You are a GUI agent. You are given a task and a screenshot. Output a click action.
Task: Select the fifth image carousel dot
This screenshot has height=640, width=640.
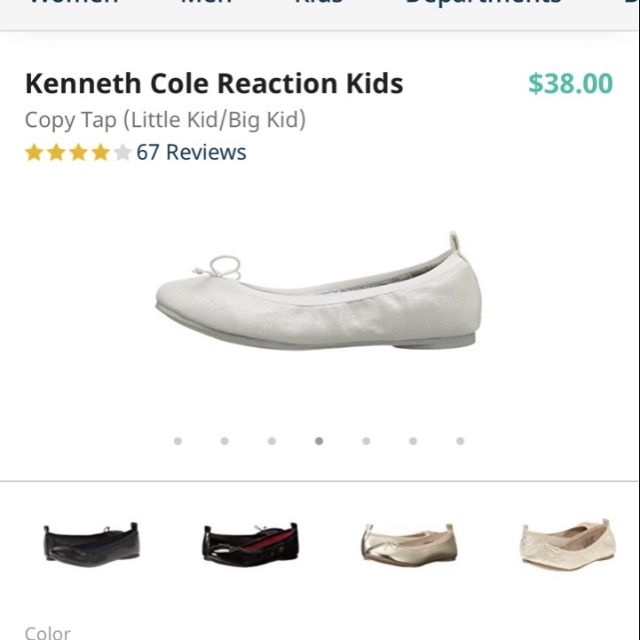pyautogui.click(x=366, y=440)
